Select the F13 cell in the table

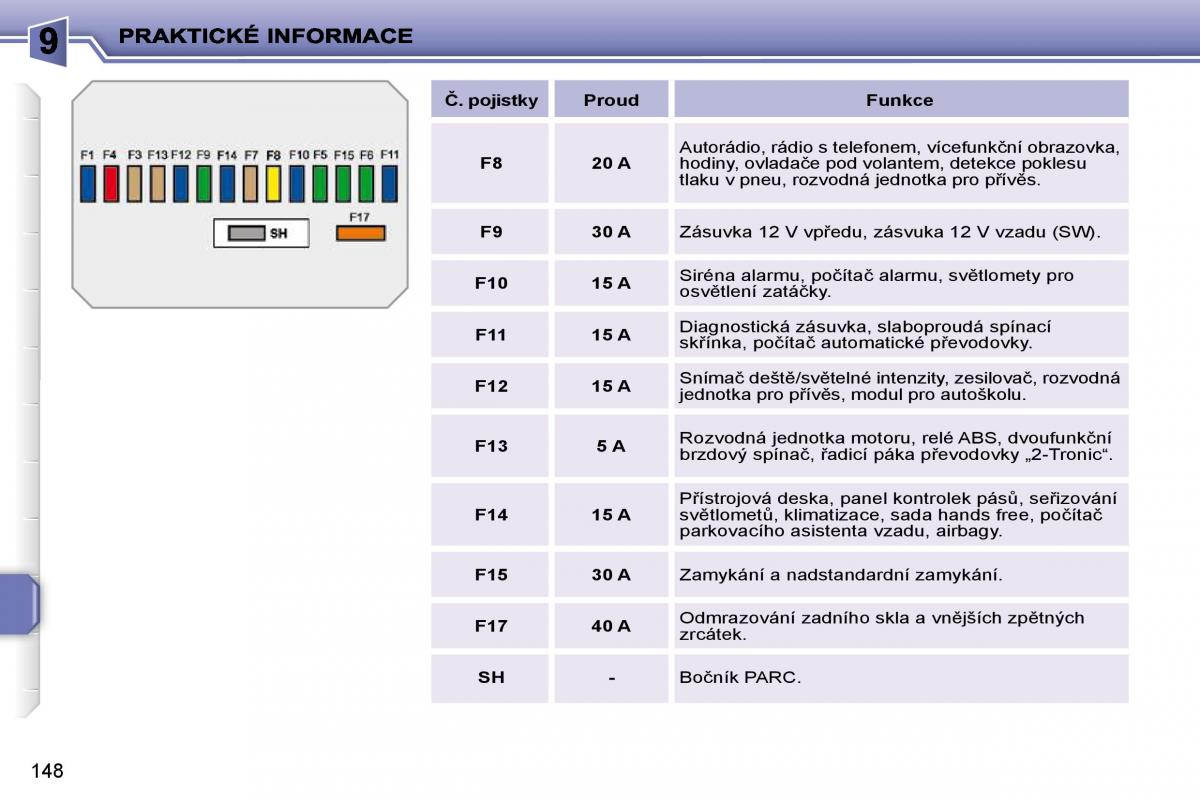[490, 446]
